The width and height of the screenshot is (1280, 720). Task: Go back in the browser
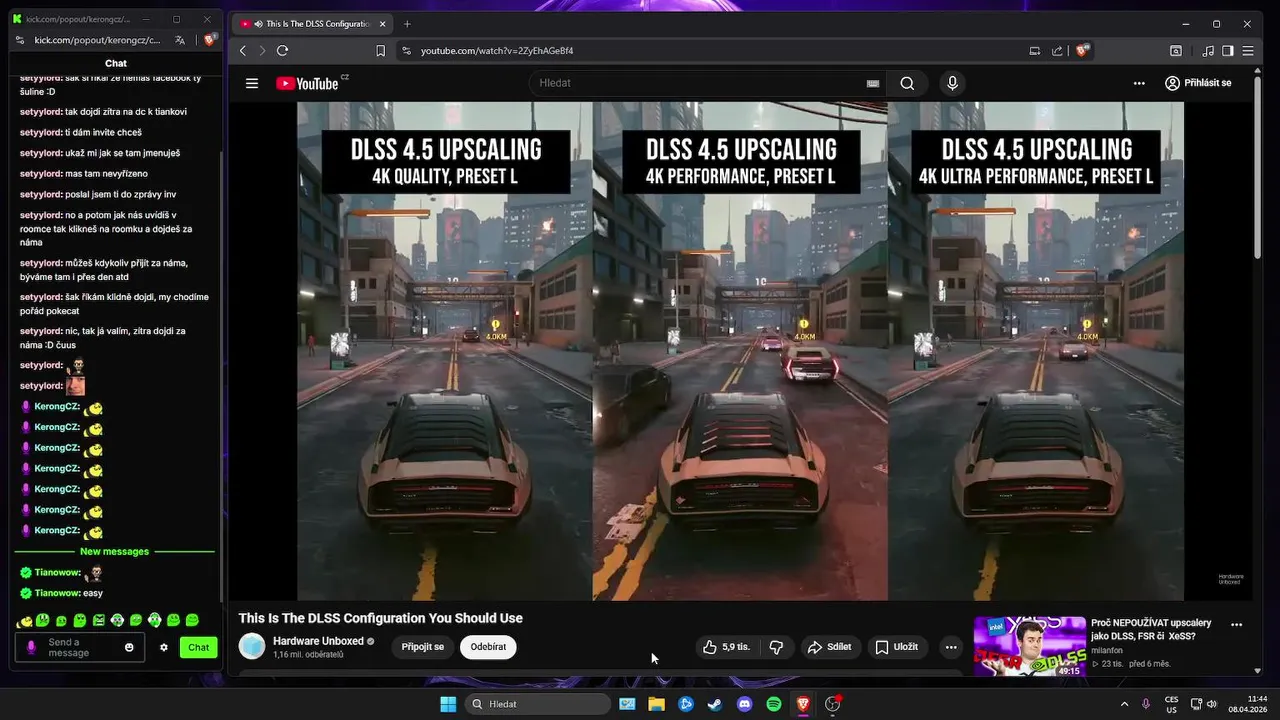(x=243, y=50)
